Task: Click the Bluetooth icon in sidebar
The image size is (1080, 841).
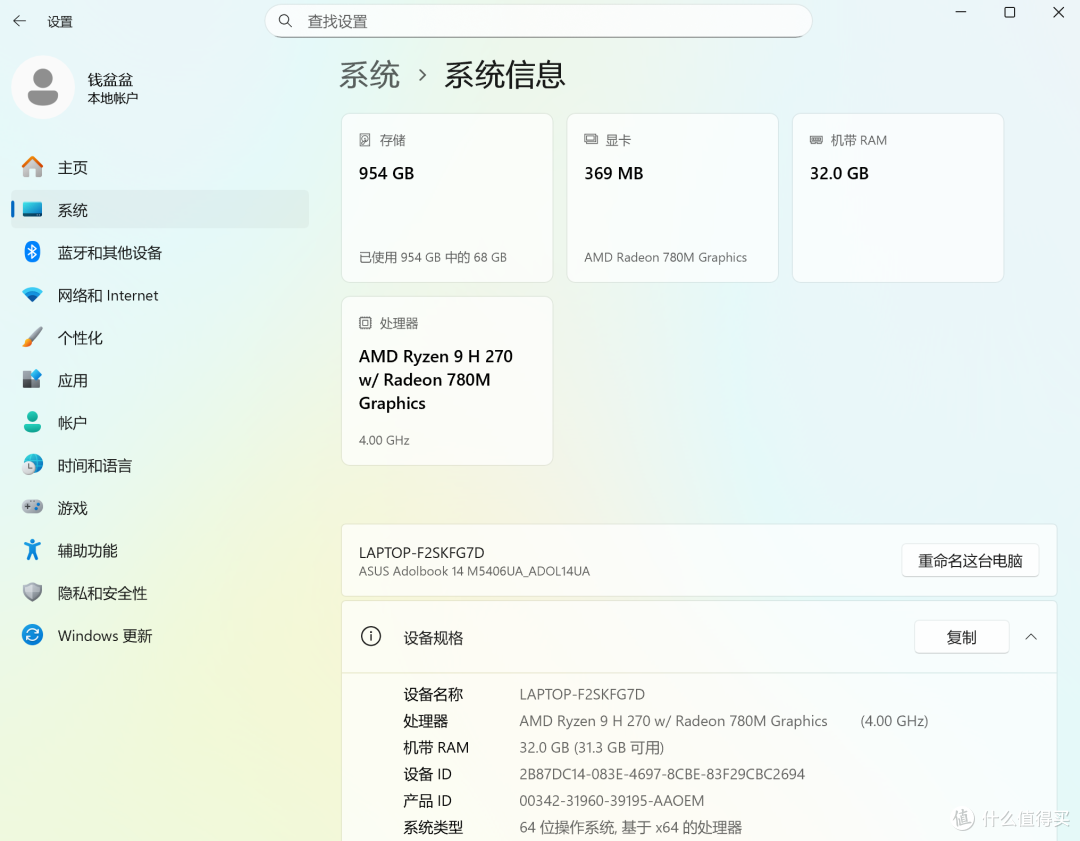Action: [32, 252]
